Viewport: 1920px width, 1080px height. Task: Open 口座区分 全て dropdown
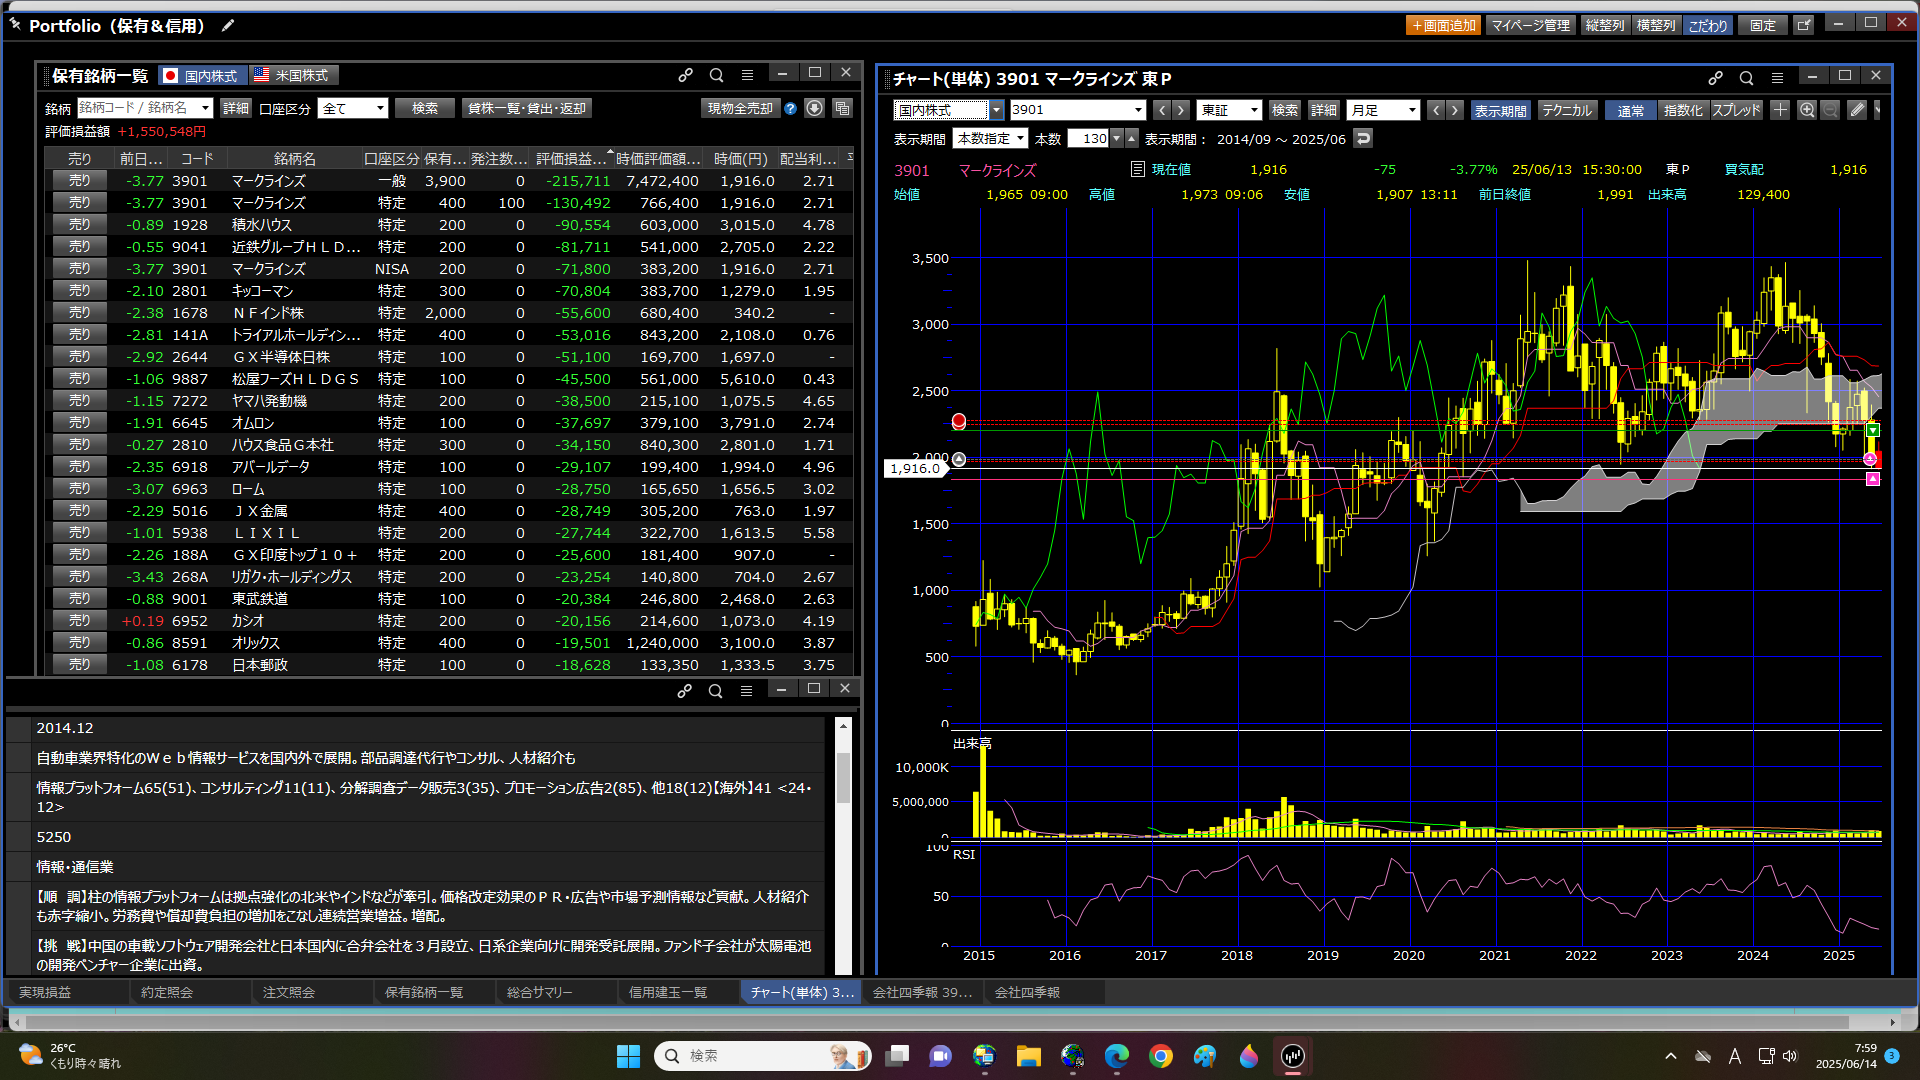tap(353, 108)
